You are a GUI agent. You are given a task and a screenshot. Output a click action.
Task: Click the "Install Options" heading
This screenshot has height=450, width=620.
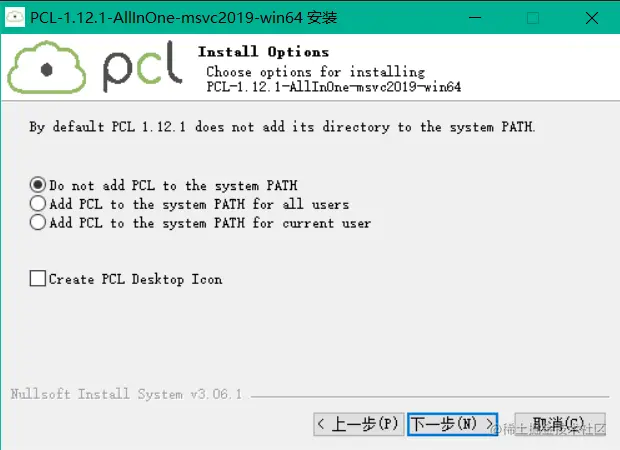[263, 52]
